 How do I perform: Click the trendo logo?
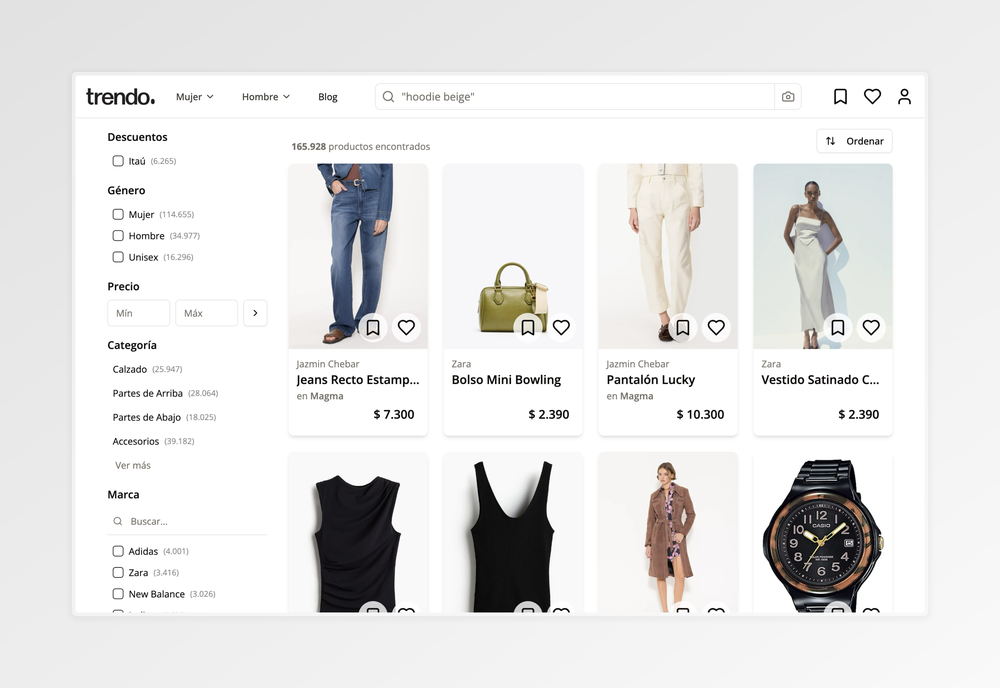[120, 96]
